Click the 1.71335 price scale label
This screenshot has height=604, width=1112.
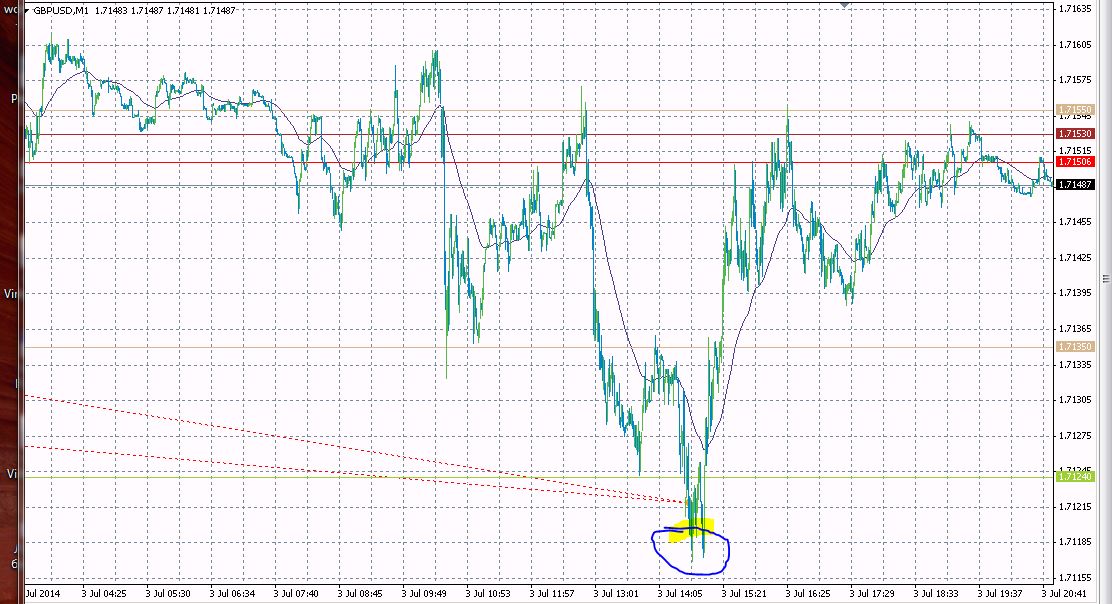tap(1075, 364)
